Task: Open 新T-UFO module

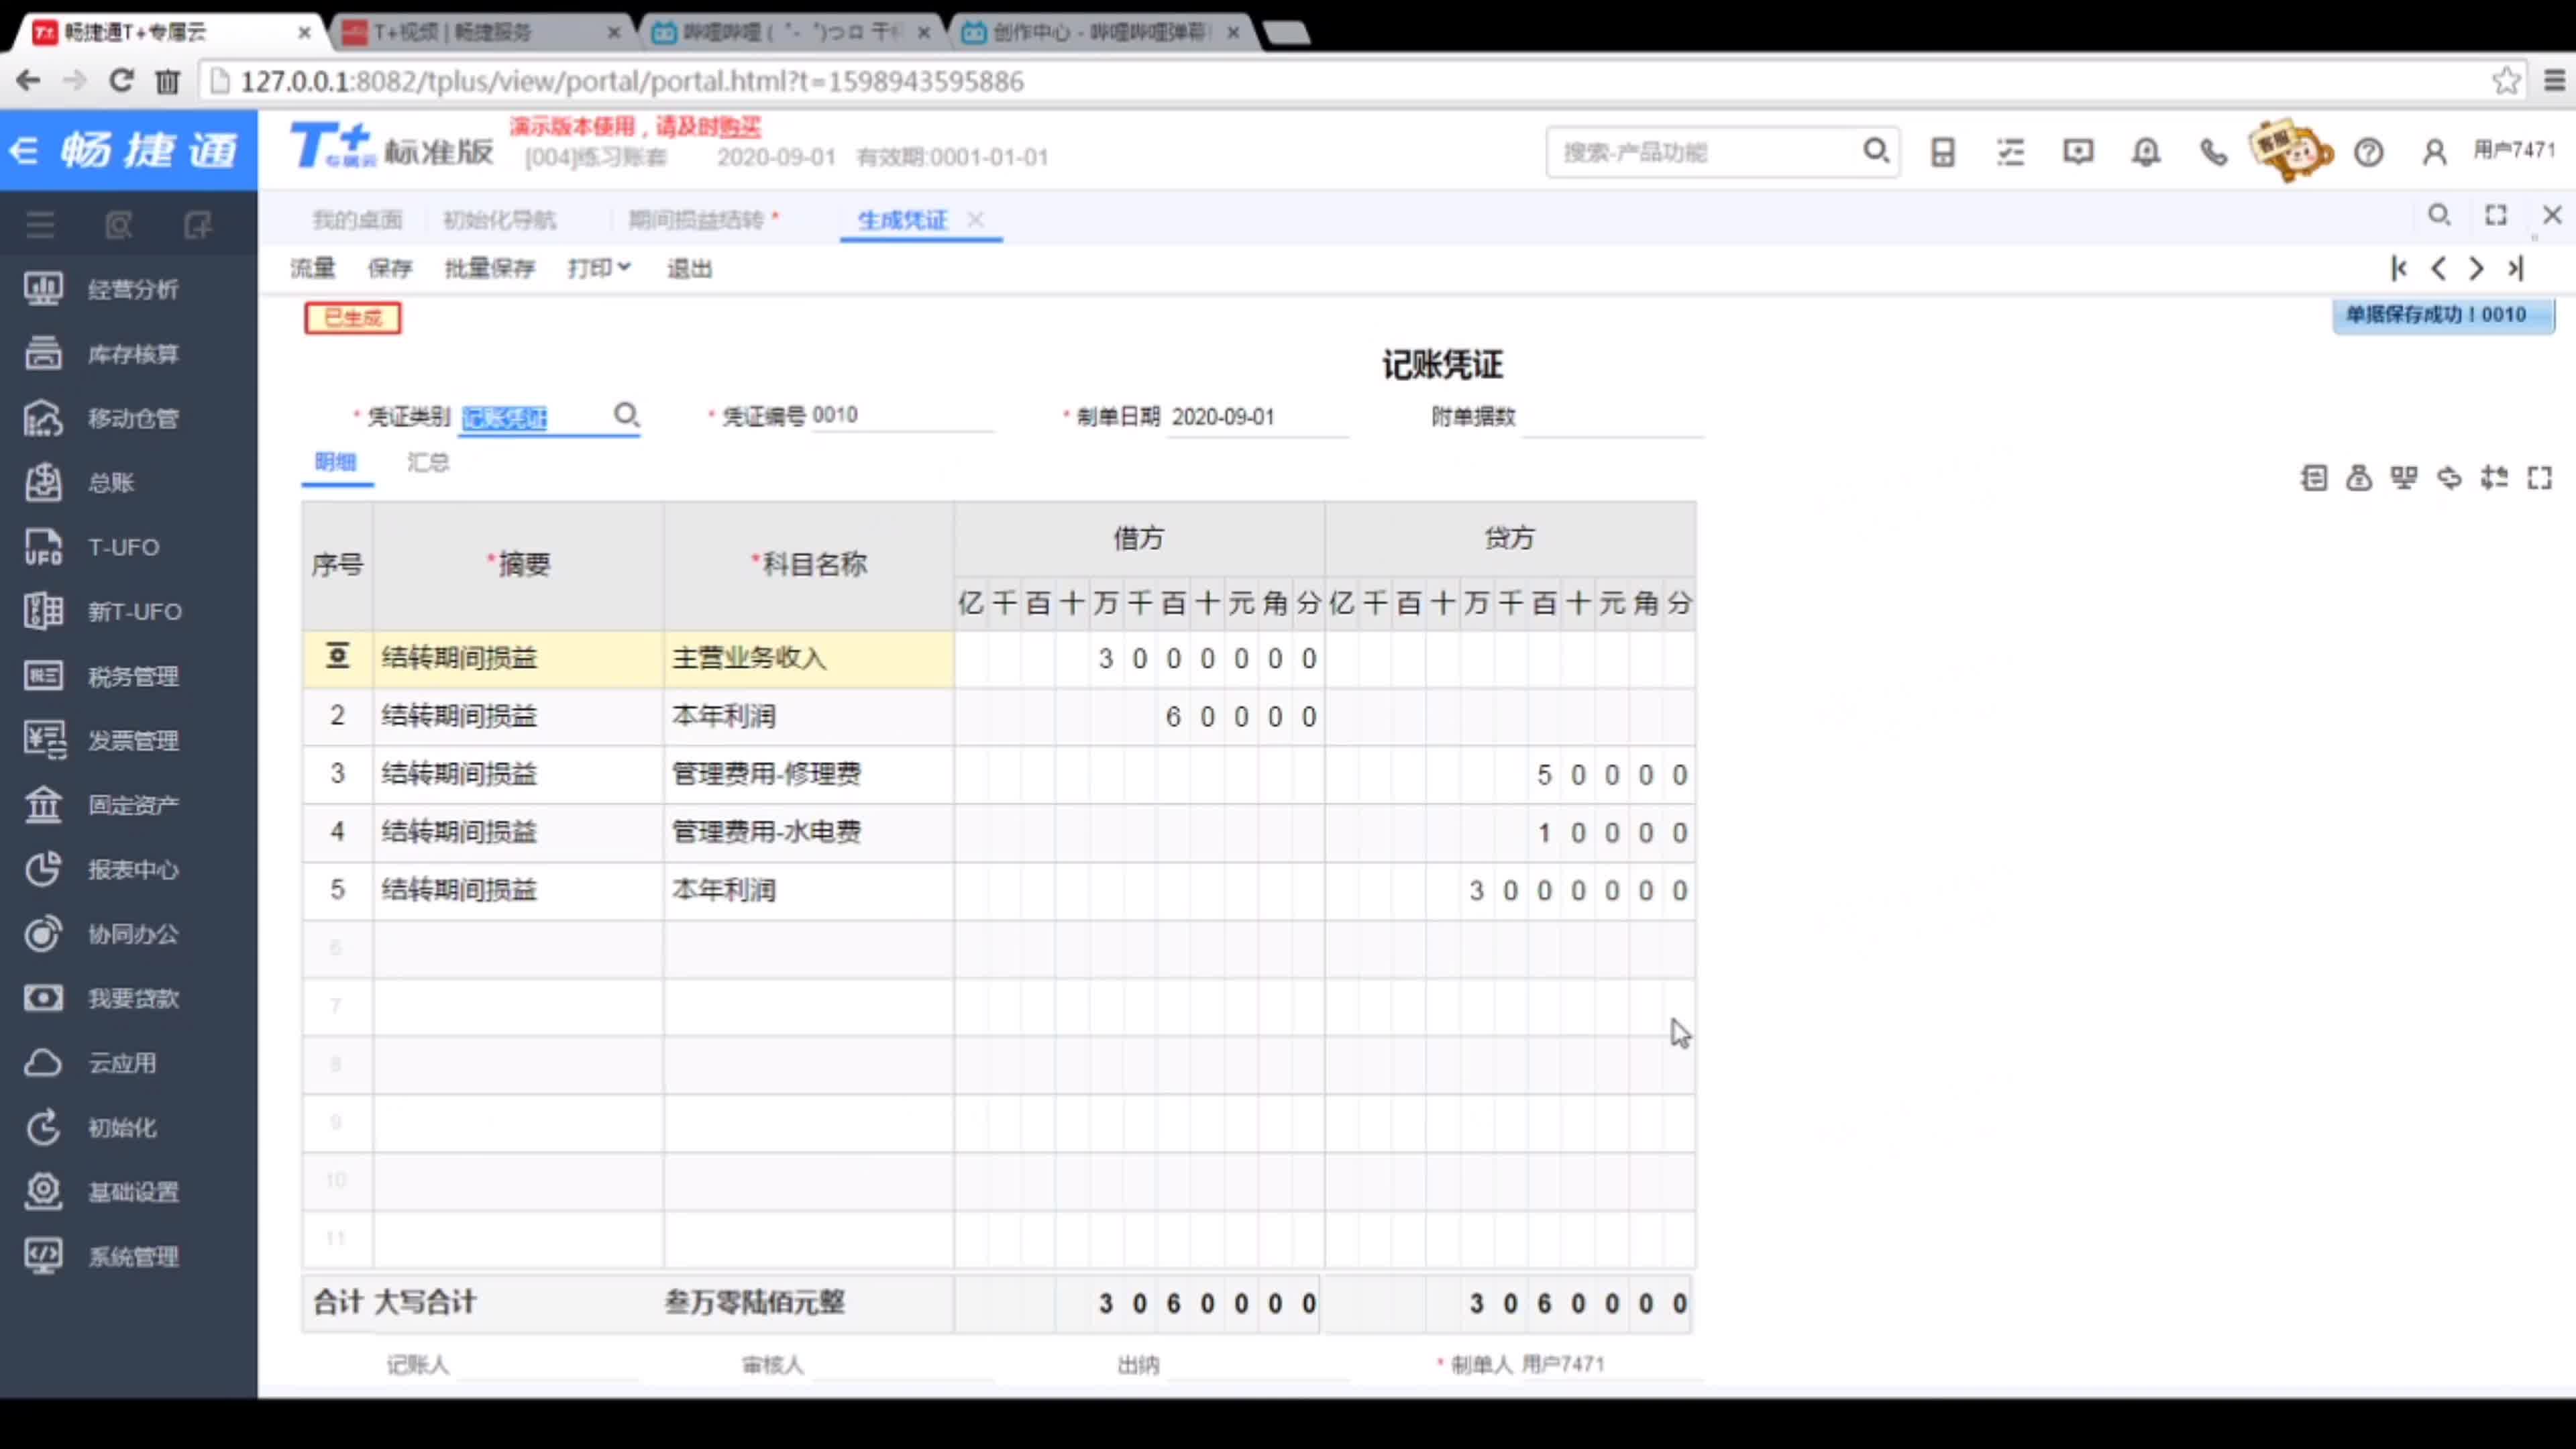Action: click(103, 611)
